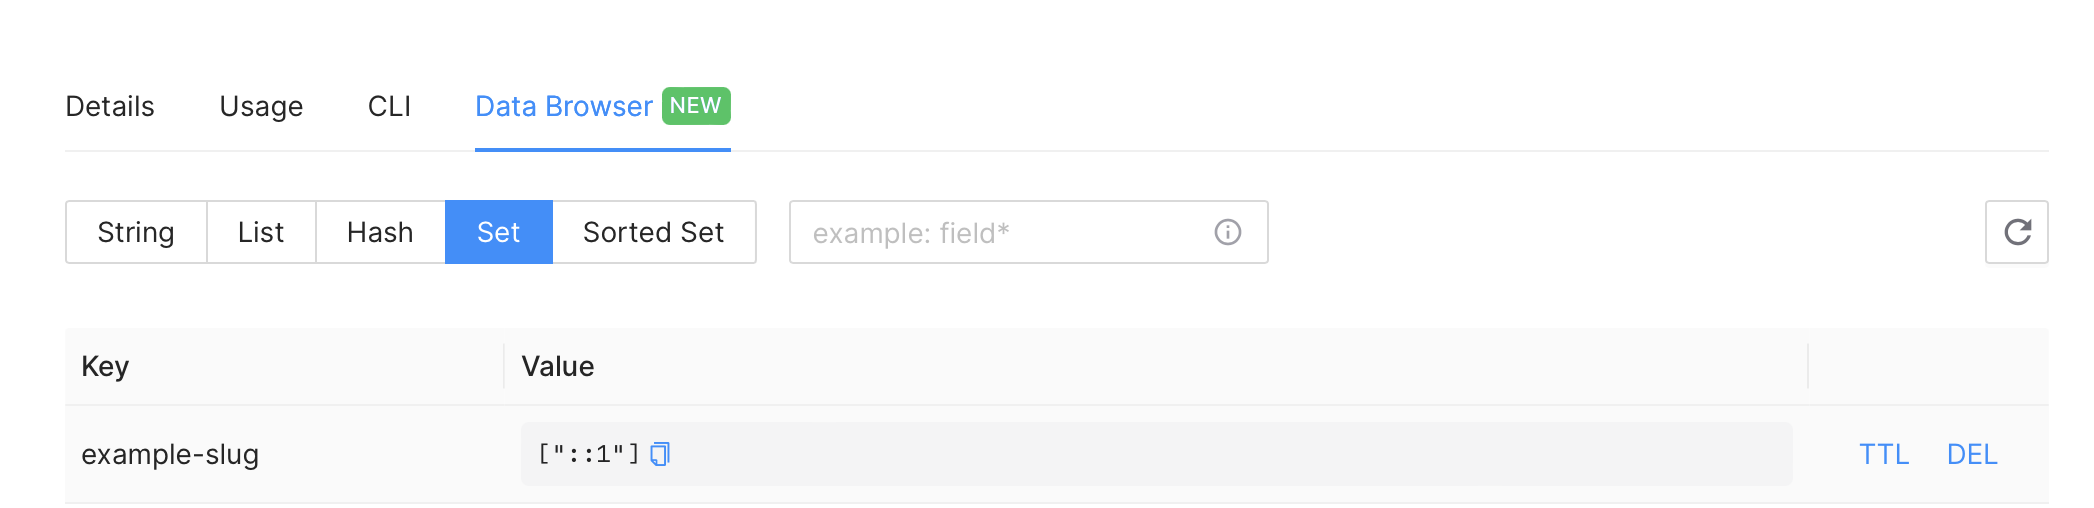Open the Details tab

[x=110, y=106]
